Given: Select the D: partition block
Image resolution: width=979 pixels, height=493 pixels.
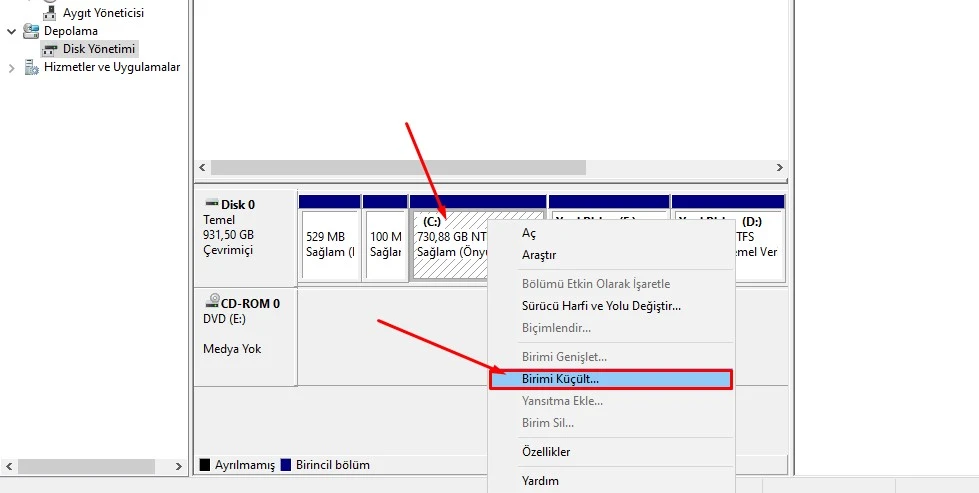Looking at the screenshot, I should [759, 245].
